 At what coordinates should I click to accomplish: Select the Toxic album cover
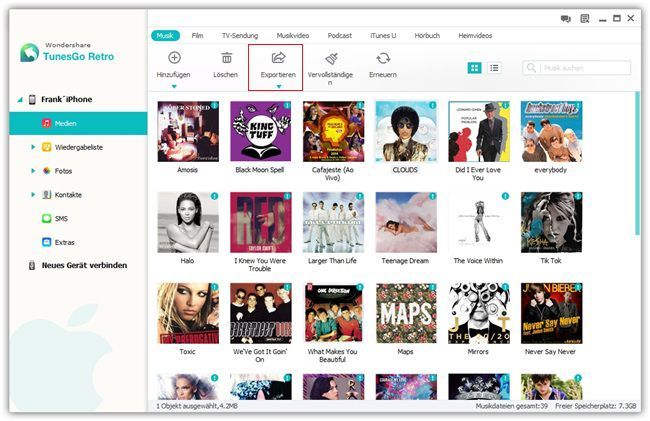point(188,313)
